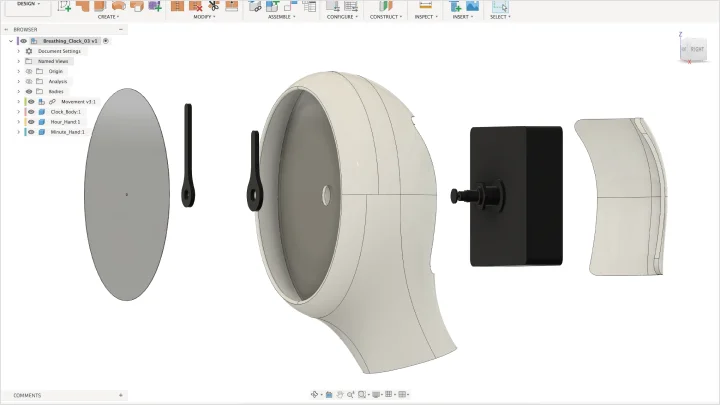The image size is (720, 405).
Task: Hide the Hour_Hand:1 component
Action: coord(31,122)
